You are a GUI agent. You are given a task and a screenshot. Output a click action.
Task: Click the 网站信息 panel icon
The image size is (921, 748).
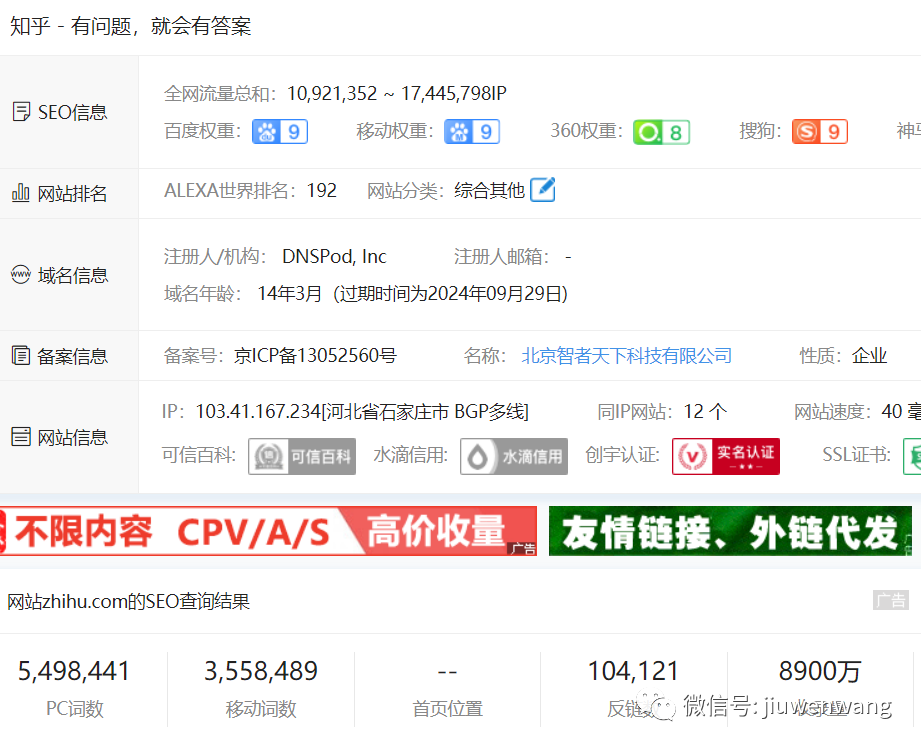(x=21, y=437)
